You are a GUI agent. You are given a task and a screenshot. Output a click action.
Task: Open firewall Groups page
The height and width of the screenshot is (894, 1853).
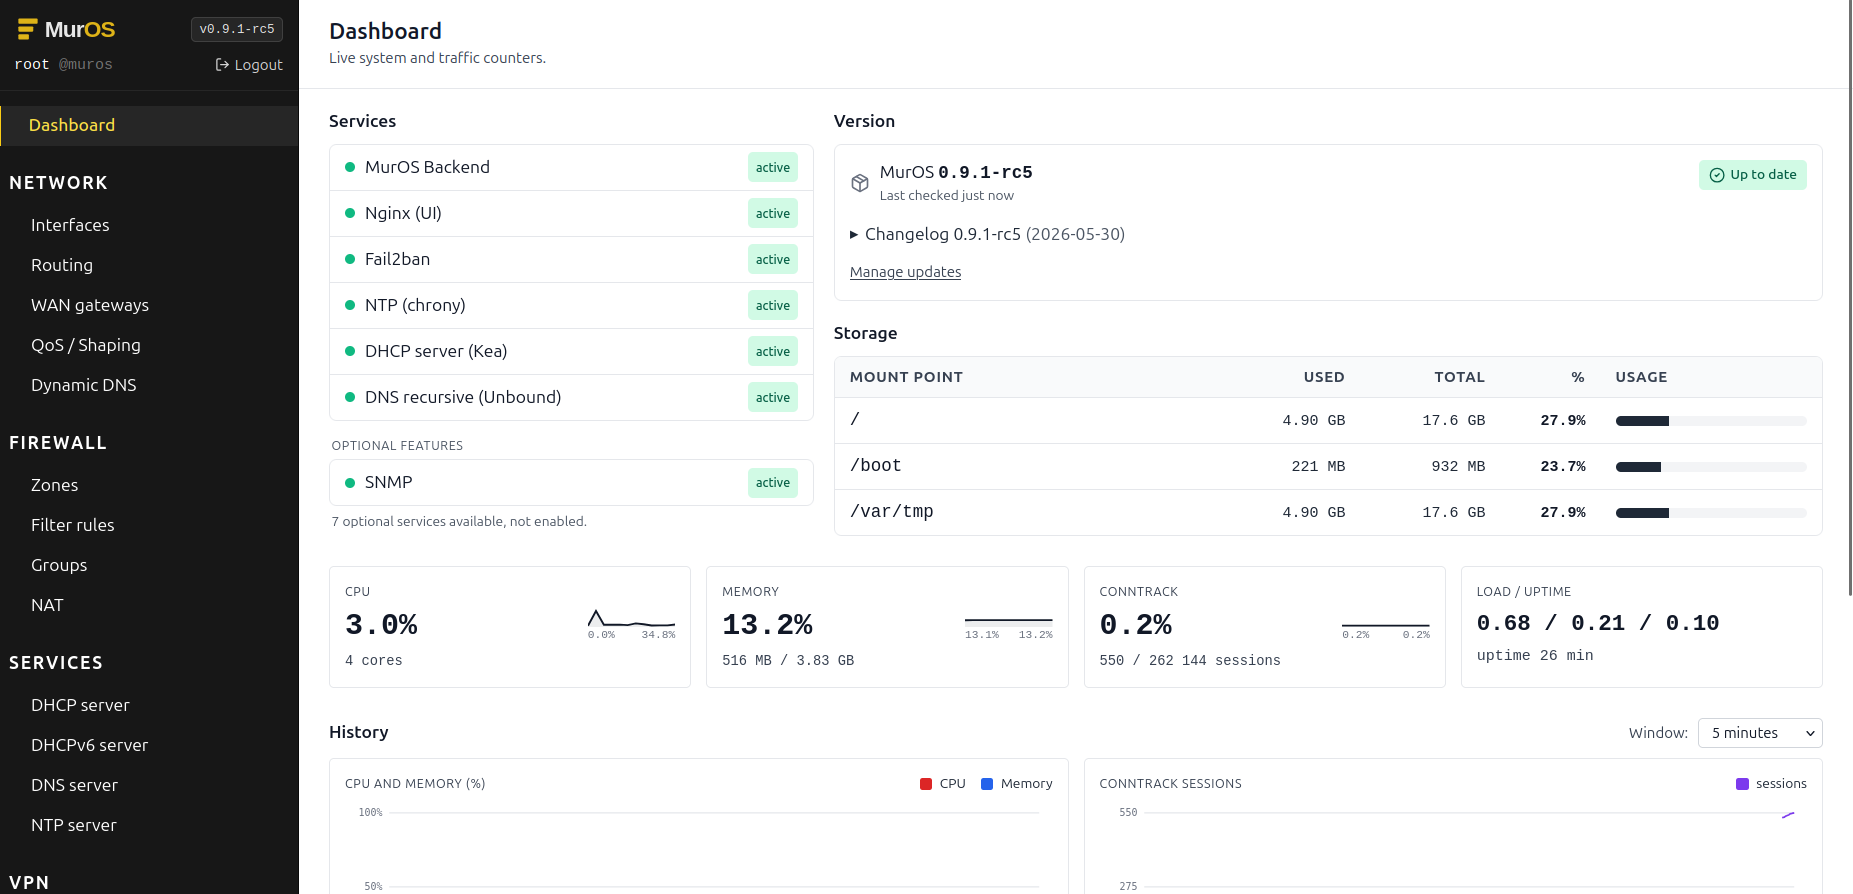pos(59,565)
